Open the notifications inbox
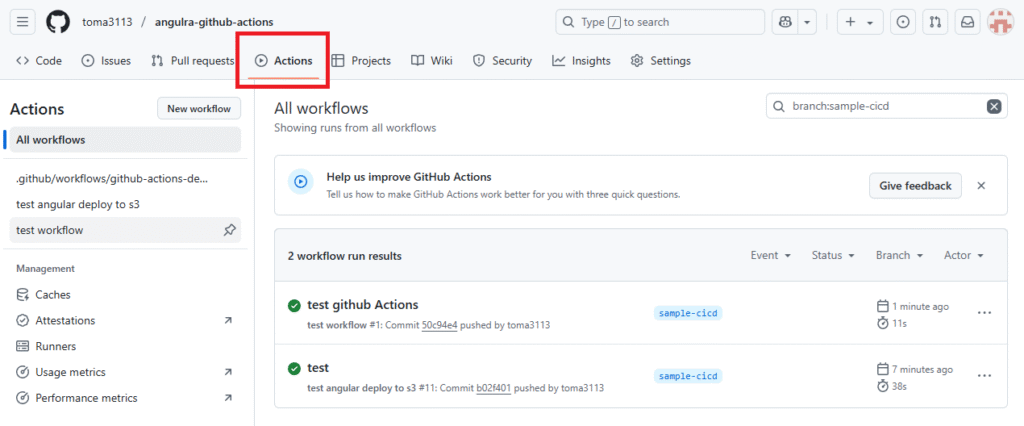 point(967,22)
